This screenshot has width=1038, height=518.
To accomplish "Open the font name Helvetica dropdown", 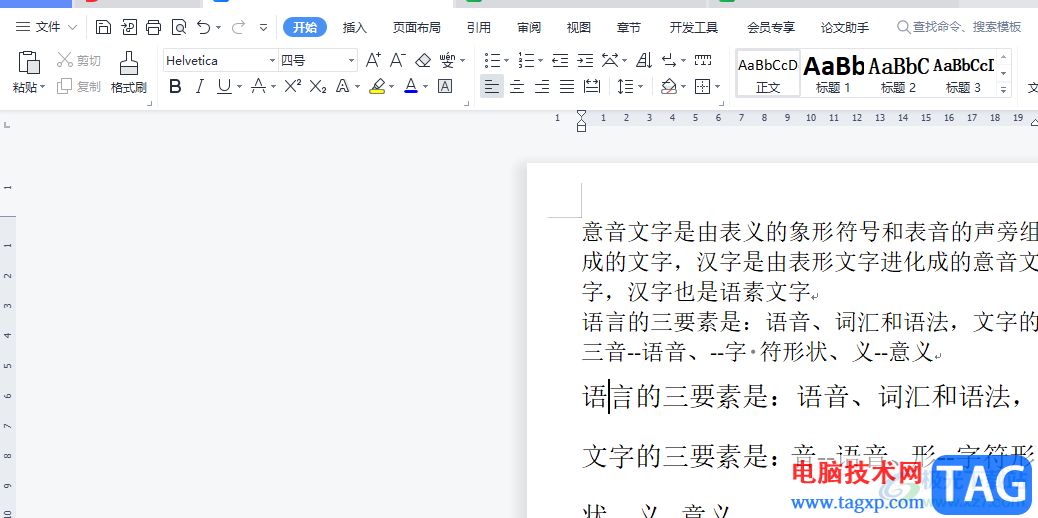I will pyautogui.click(x=272, y=61).
